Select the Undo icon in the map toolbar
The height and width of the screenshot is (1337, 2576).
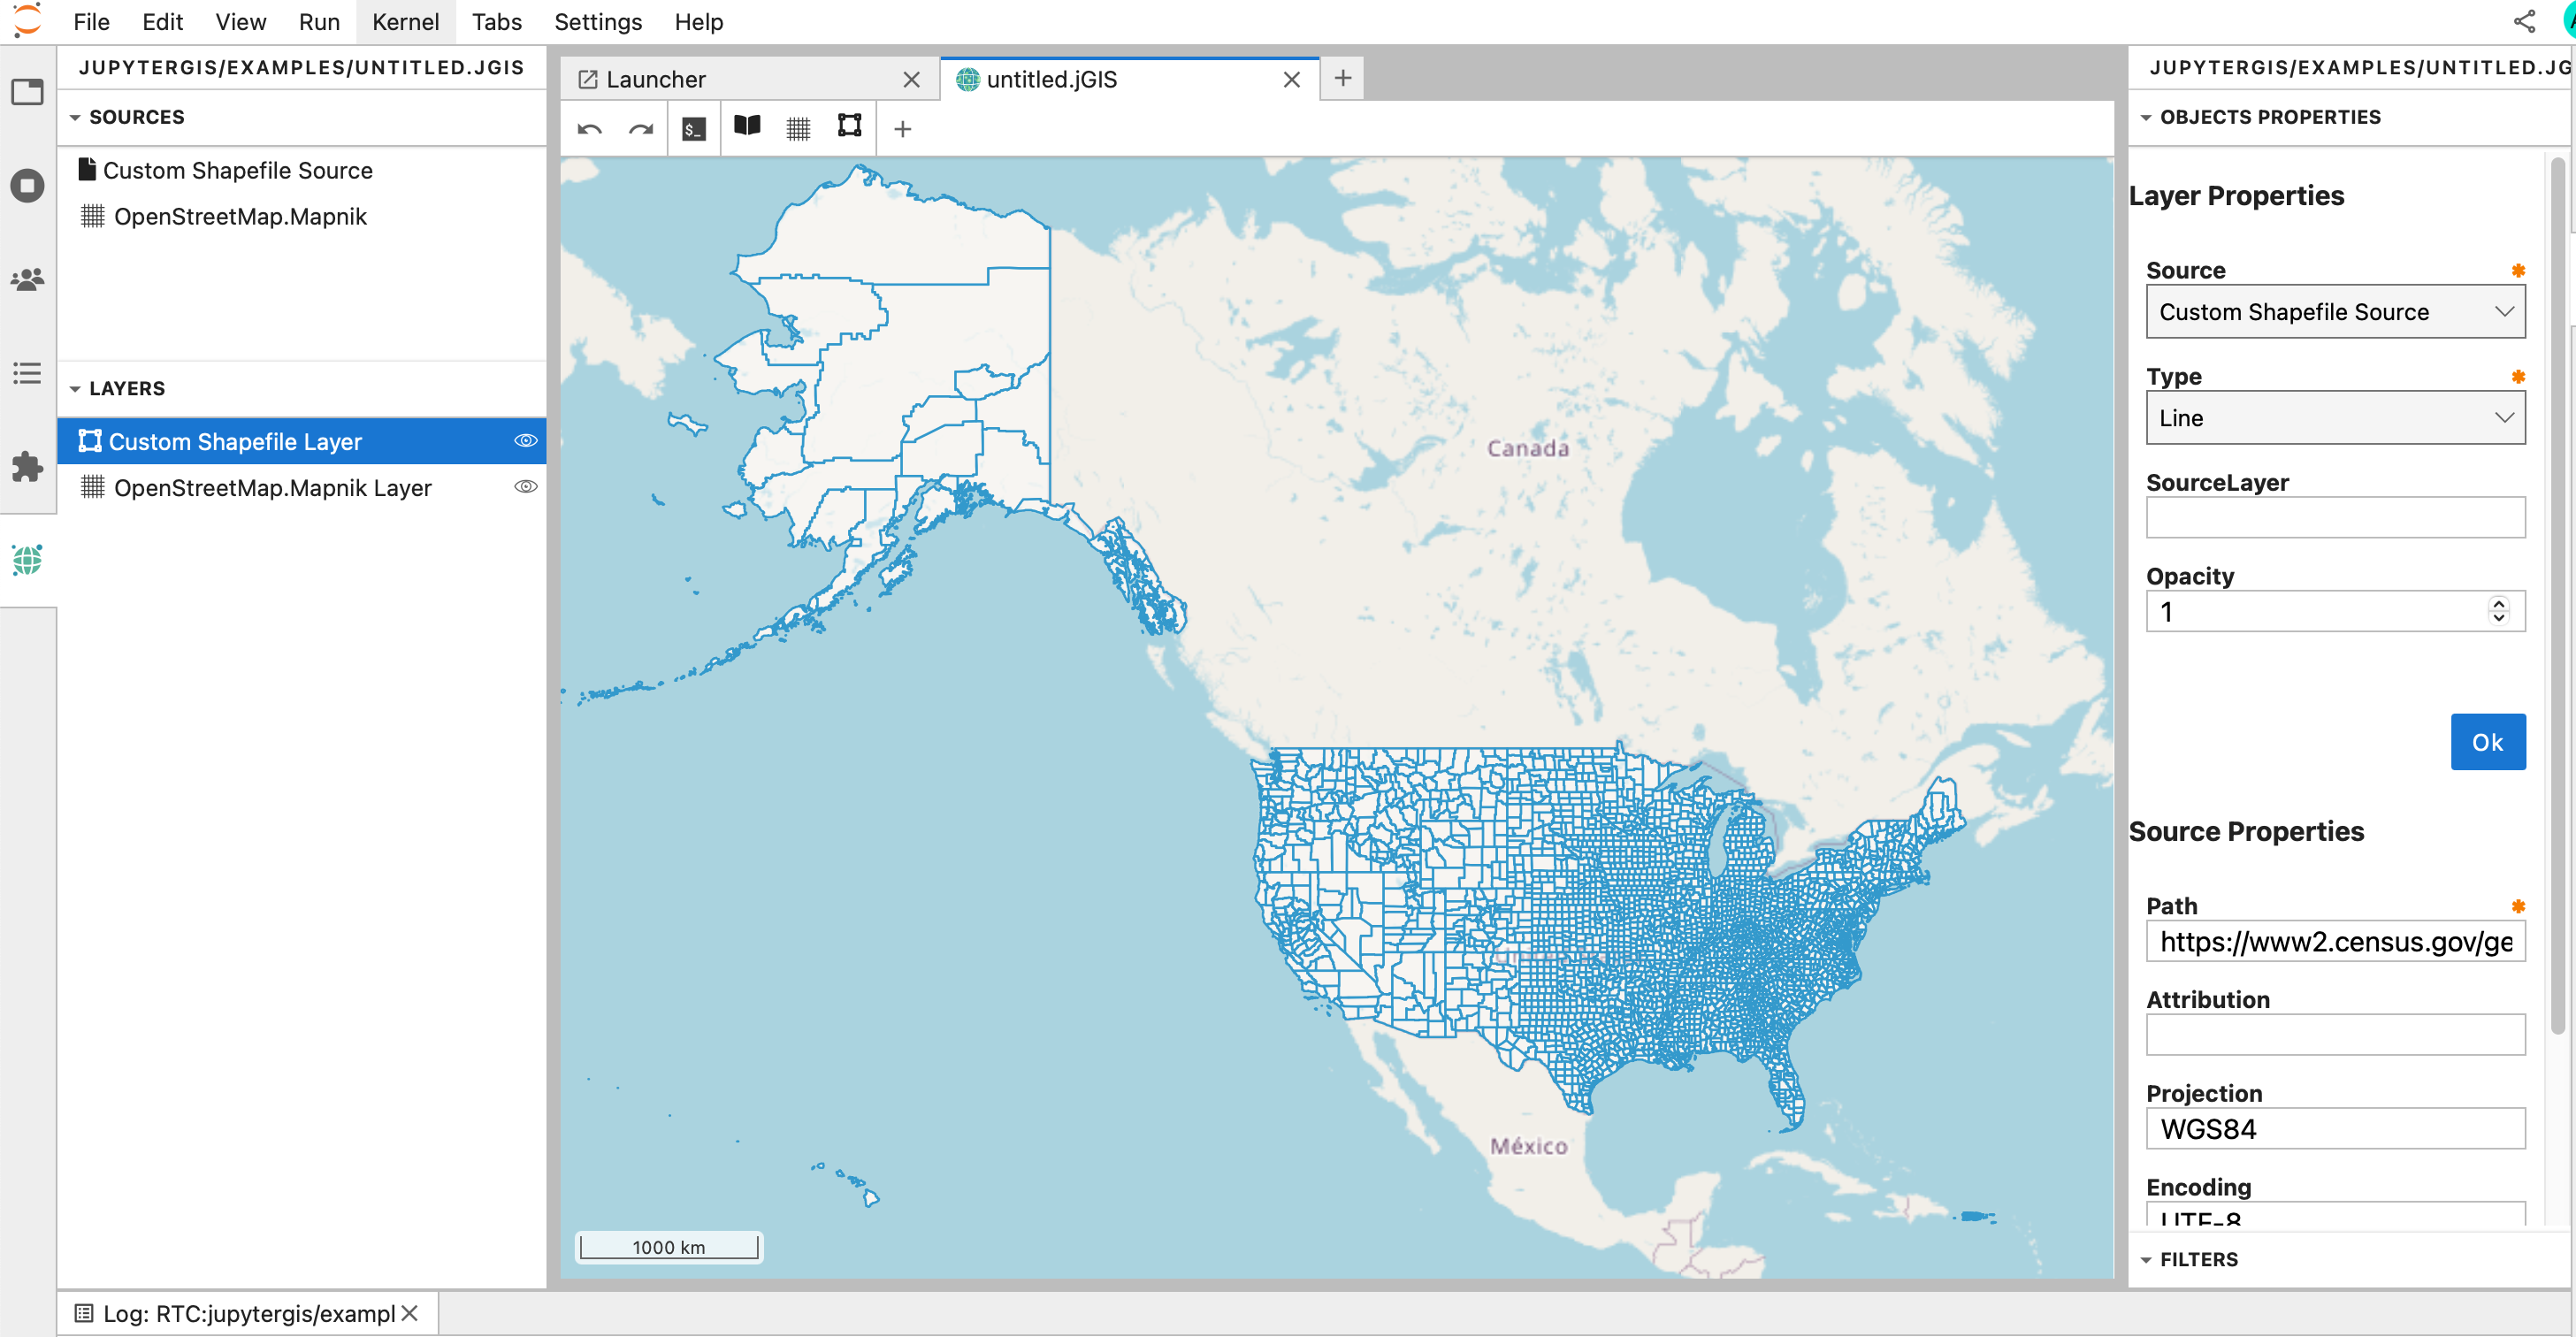tap(588, 128)
